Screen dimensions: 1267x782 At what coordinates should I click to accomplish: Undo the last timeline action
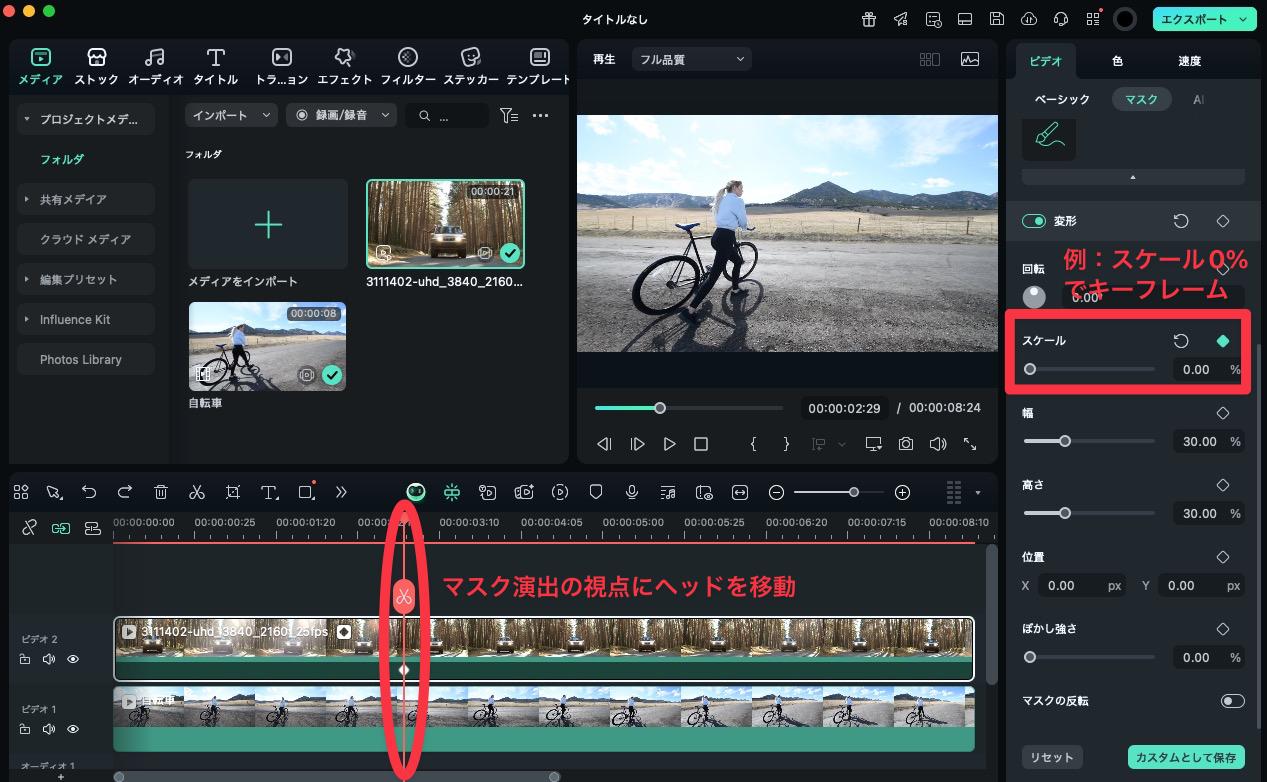click(89, 492)
